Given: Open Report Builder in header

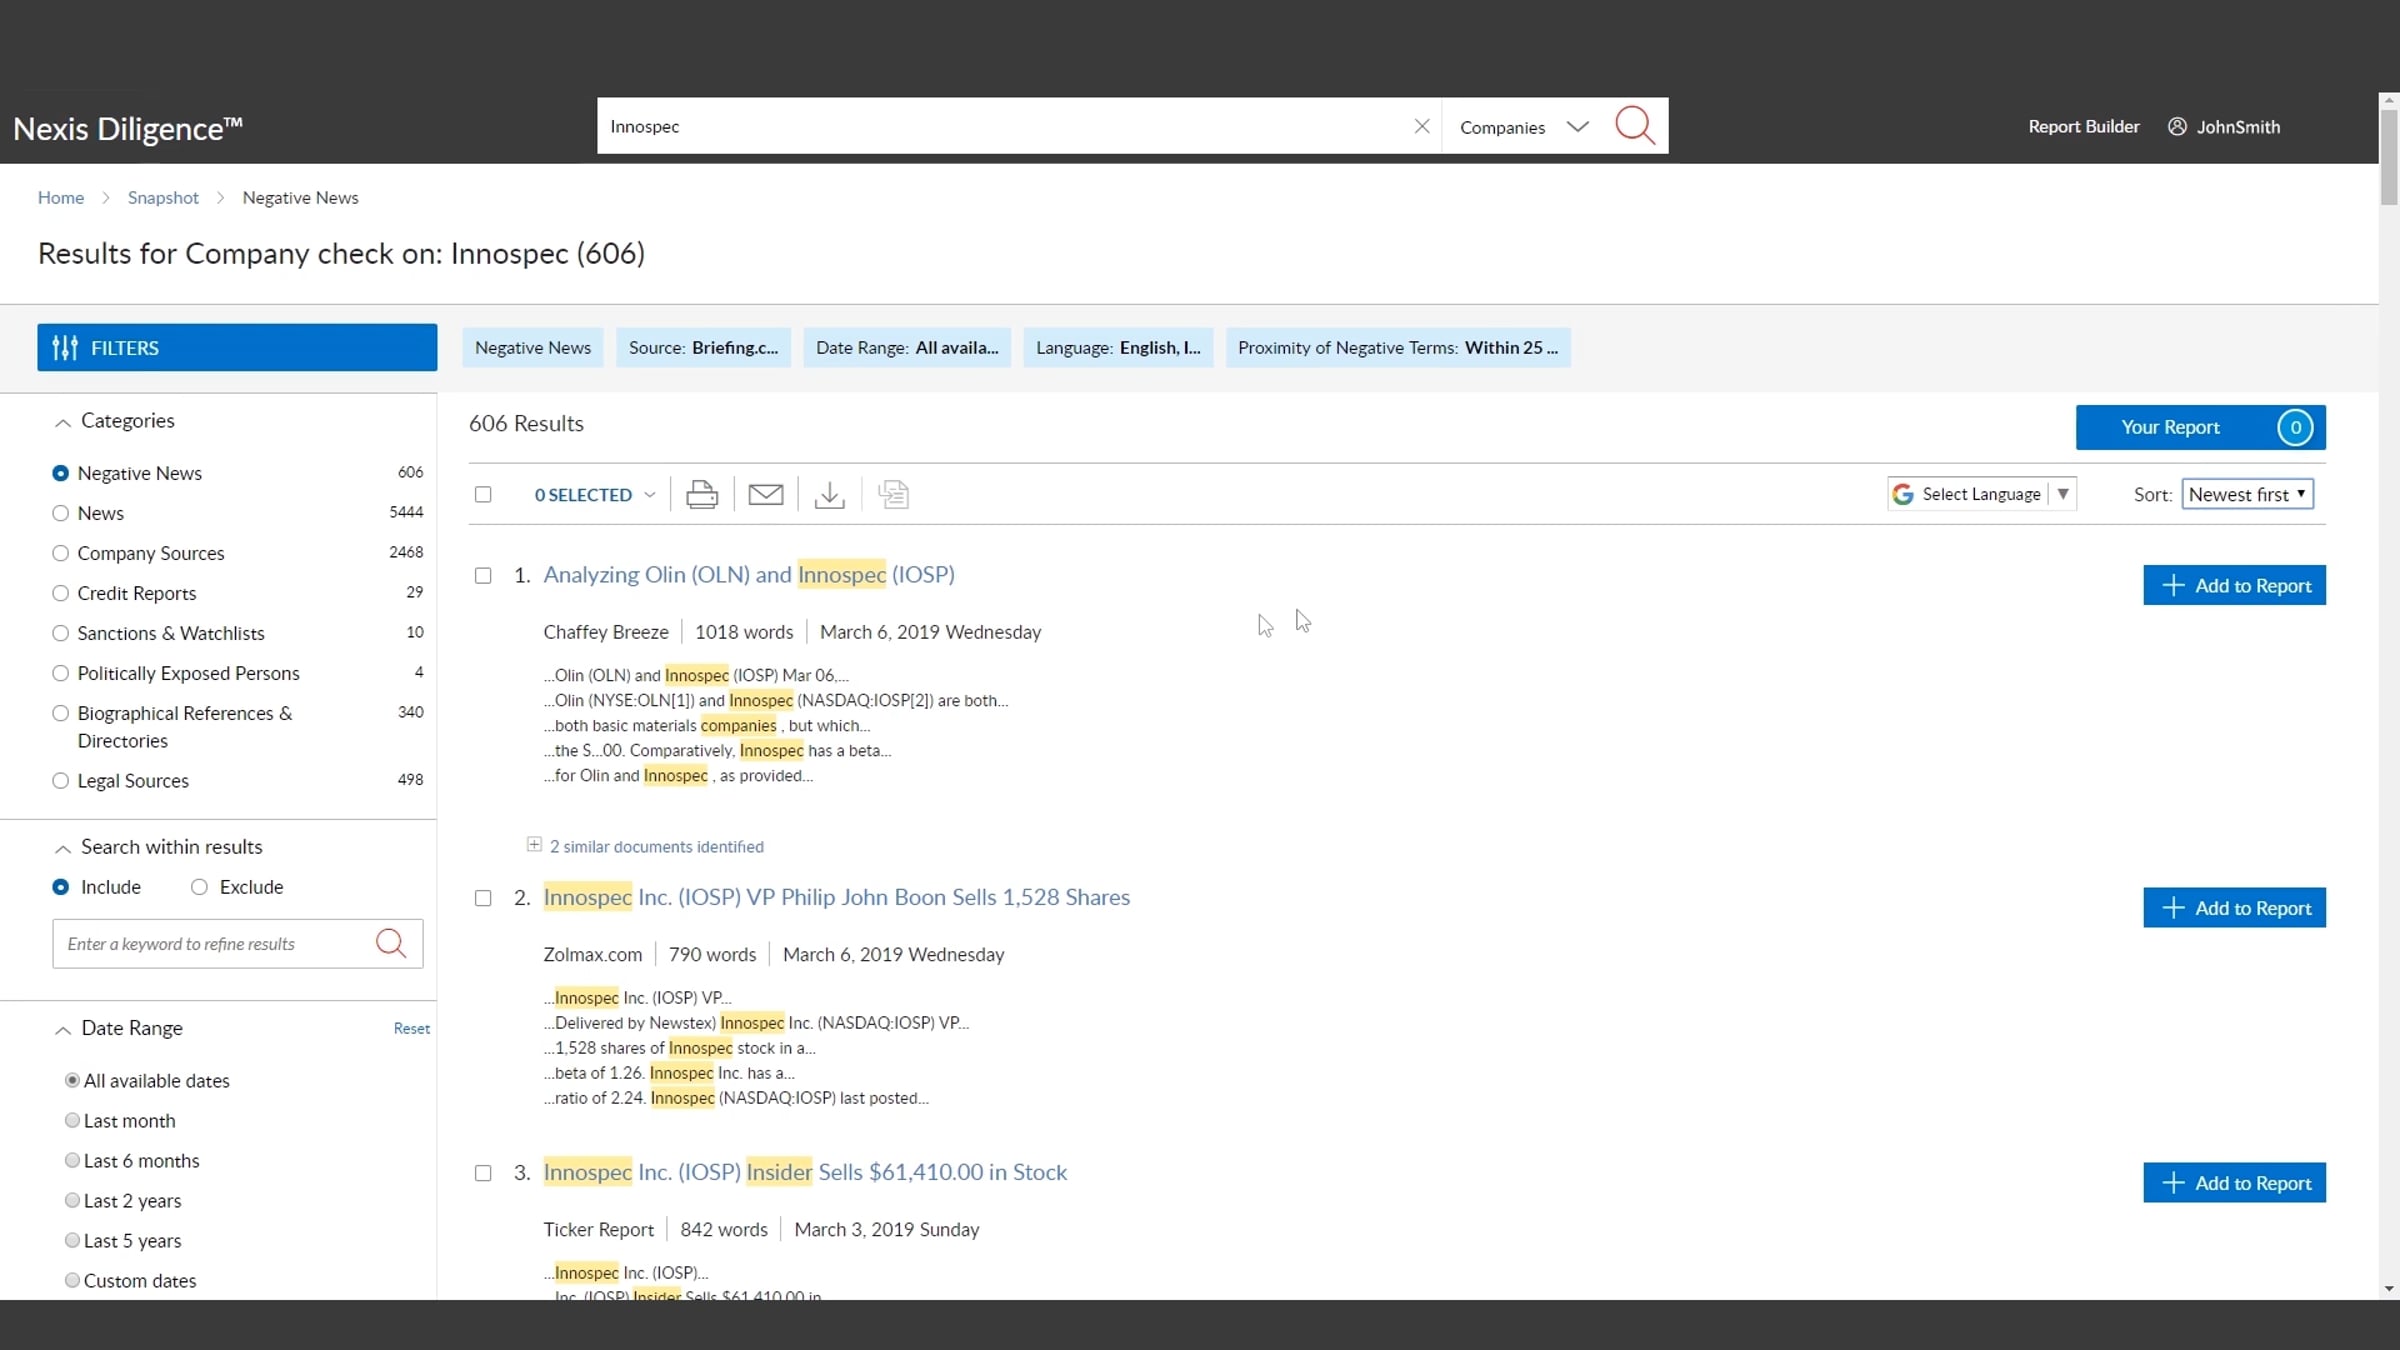Looking at the screenshot, I should [2083, 127].
